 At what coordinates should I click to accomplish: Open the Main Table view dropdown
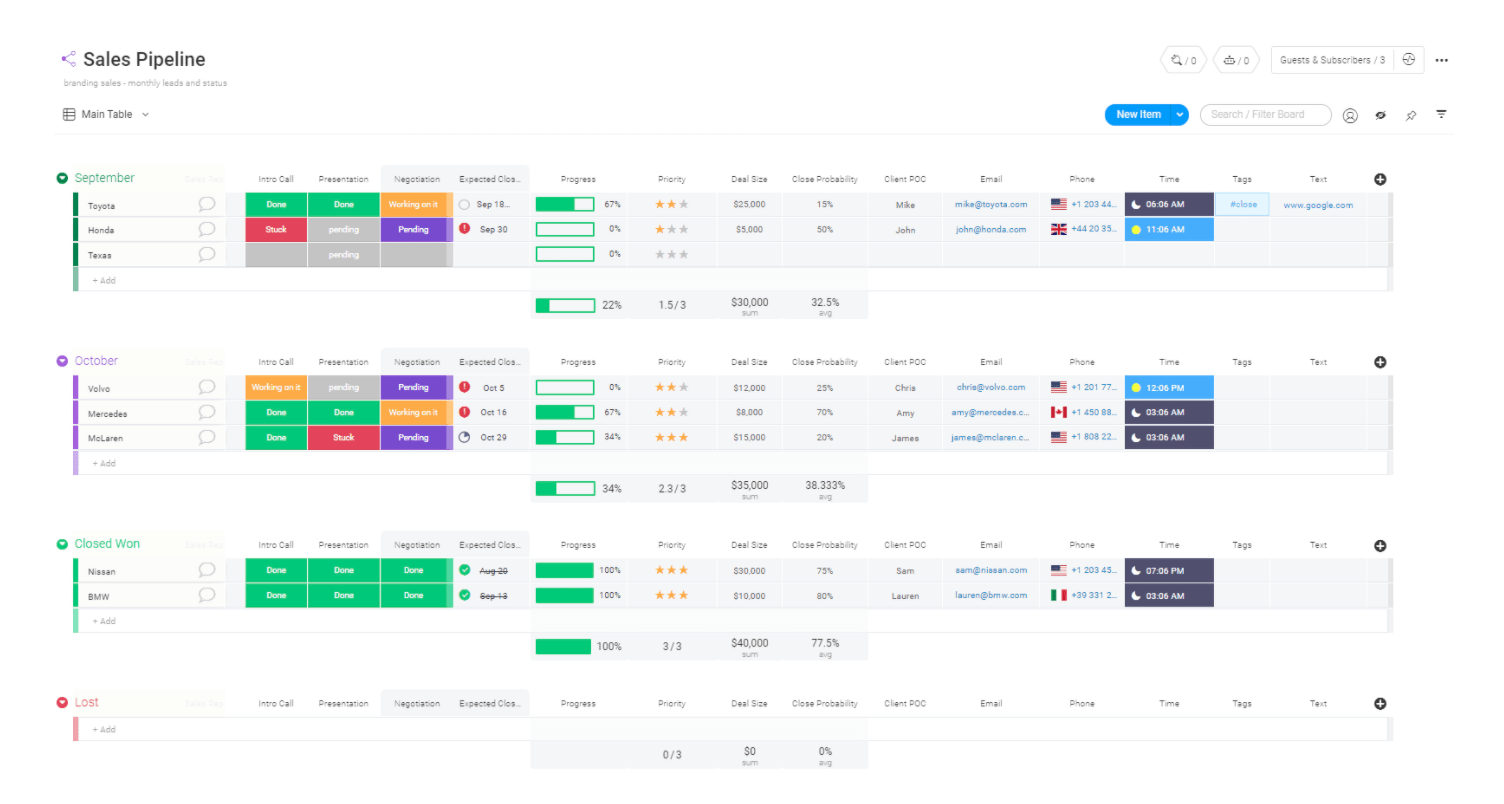[145, 114]
